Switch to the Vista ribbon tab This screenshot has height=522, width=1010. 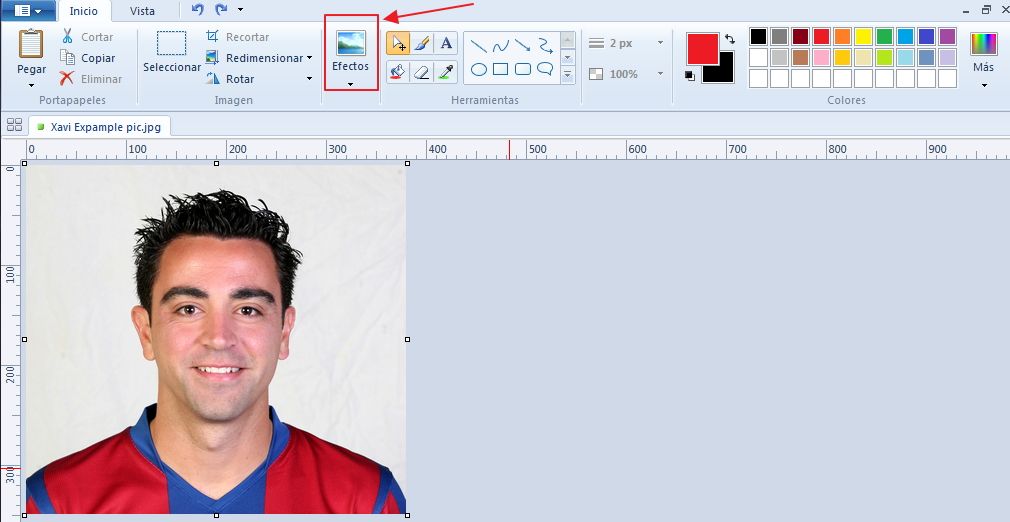[x=142, y=11]
